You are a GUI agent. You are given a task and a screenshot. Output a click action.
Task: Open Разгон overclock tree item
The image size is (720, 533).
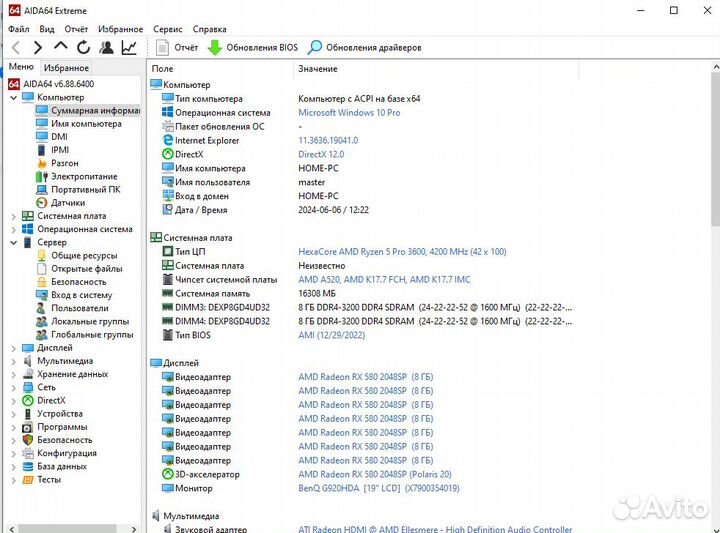57,163
